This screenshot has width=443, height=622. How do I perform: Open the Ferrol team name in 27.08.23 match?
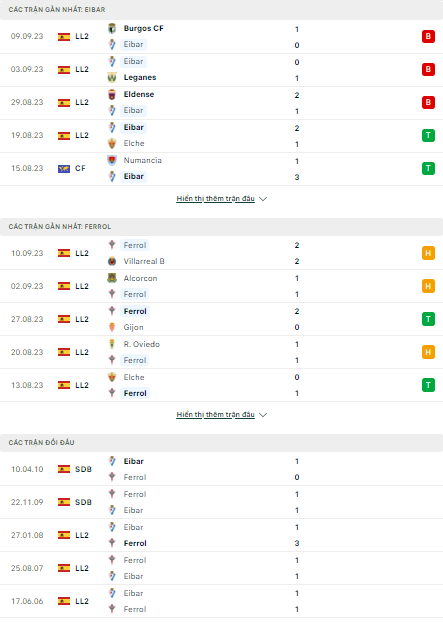coord(135,311)
